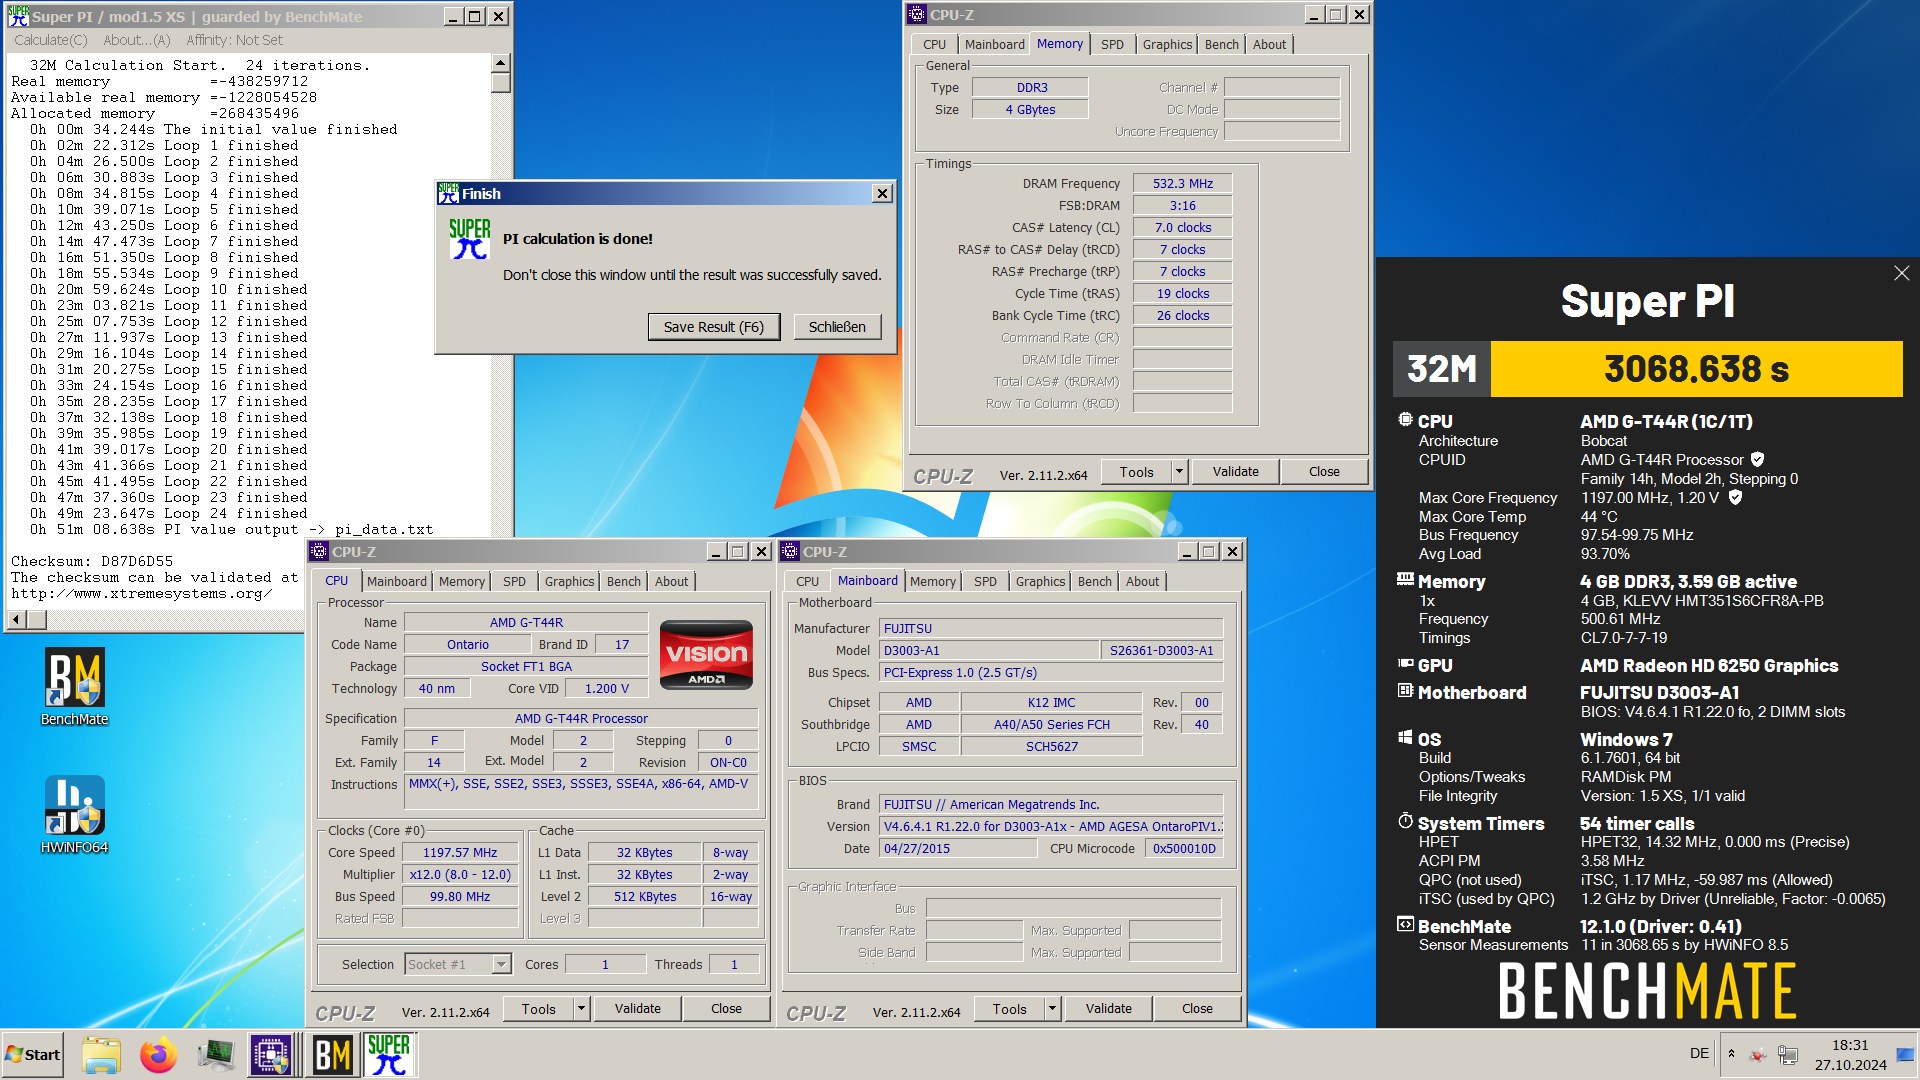The height and width of the screenshot is (1080, 1920).
Task: Click Validate in Memory CPU-Z window
Action: click(x=1235, y=472)
